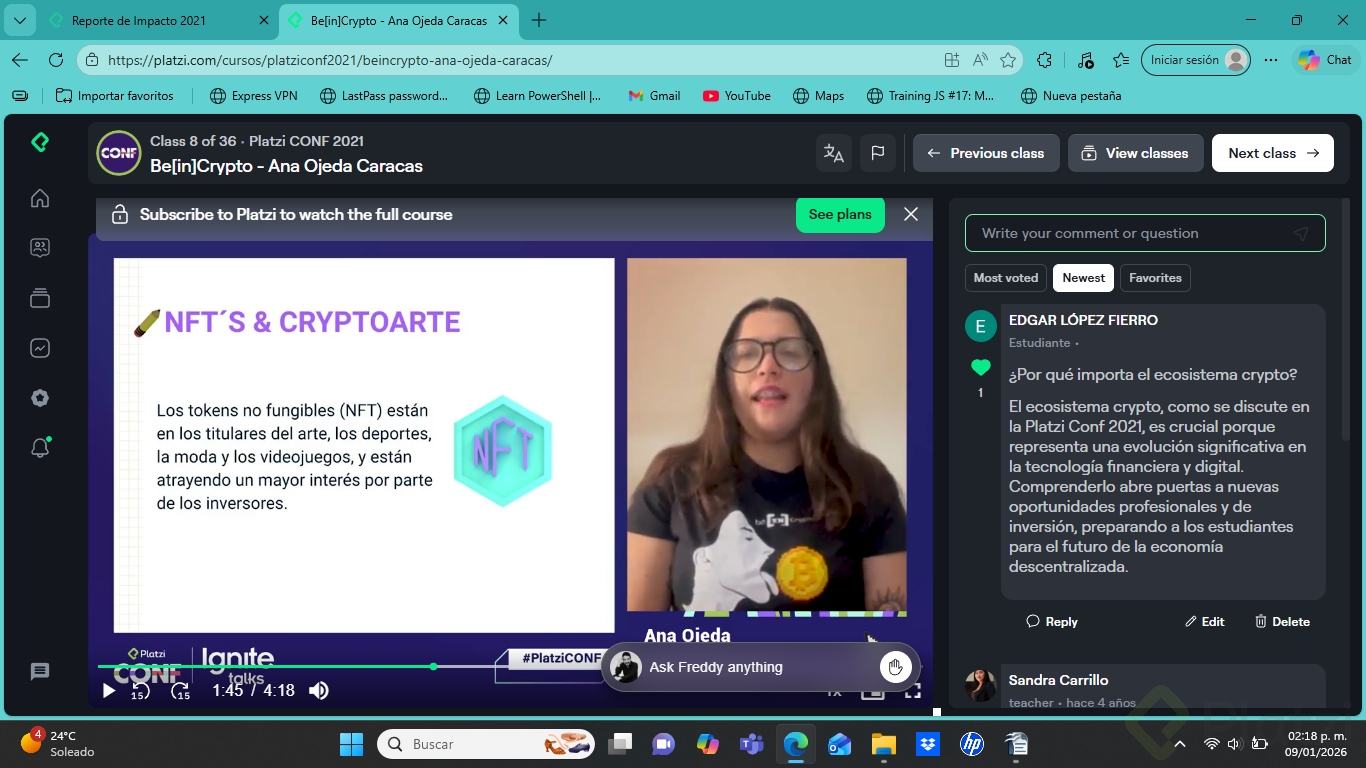Mute the video volume
This screenshot has height=768, width=1366.
319,690
